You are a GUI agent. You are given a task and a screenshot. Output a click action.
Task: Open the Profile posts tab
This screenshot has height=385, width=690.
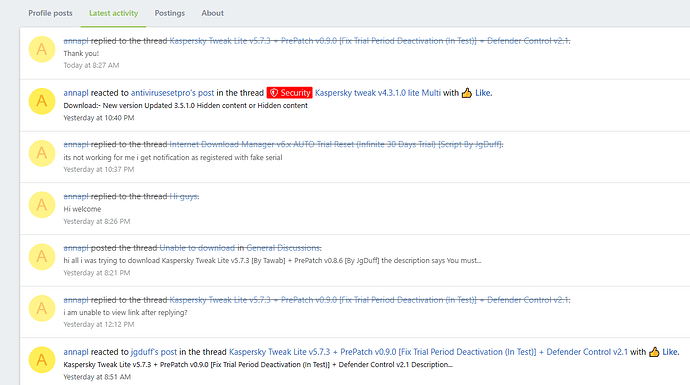50,13
